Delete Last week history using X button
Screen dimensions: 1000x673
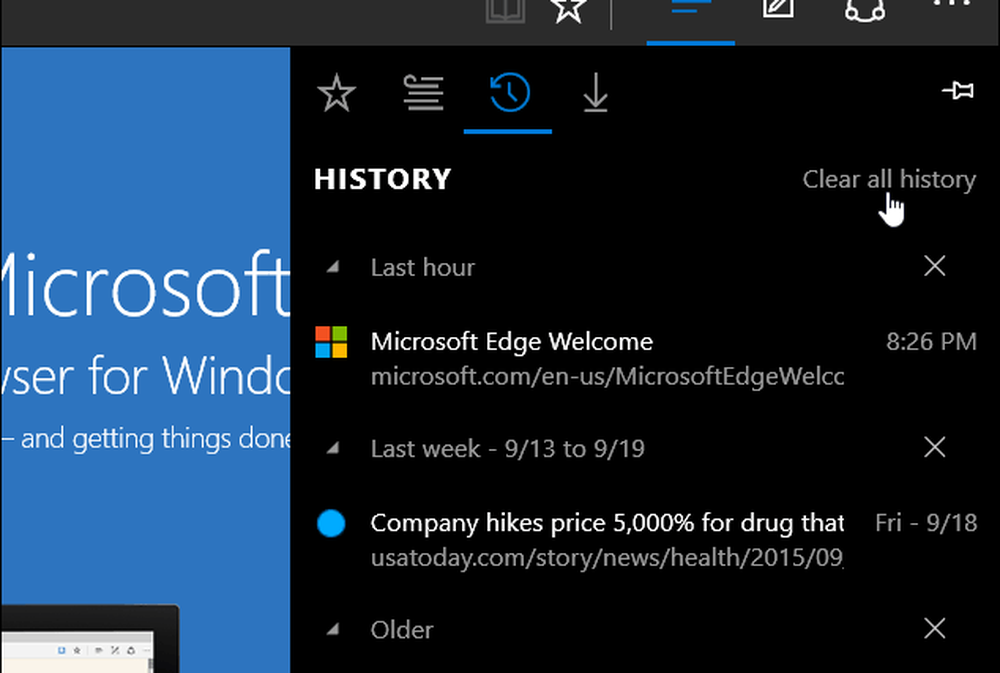coord(934,447)
